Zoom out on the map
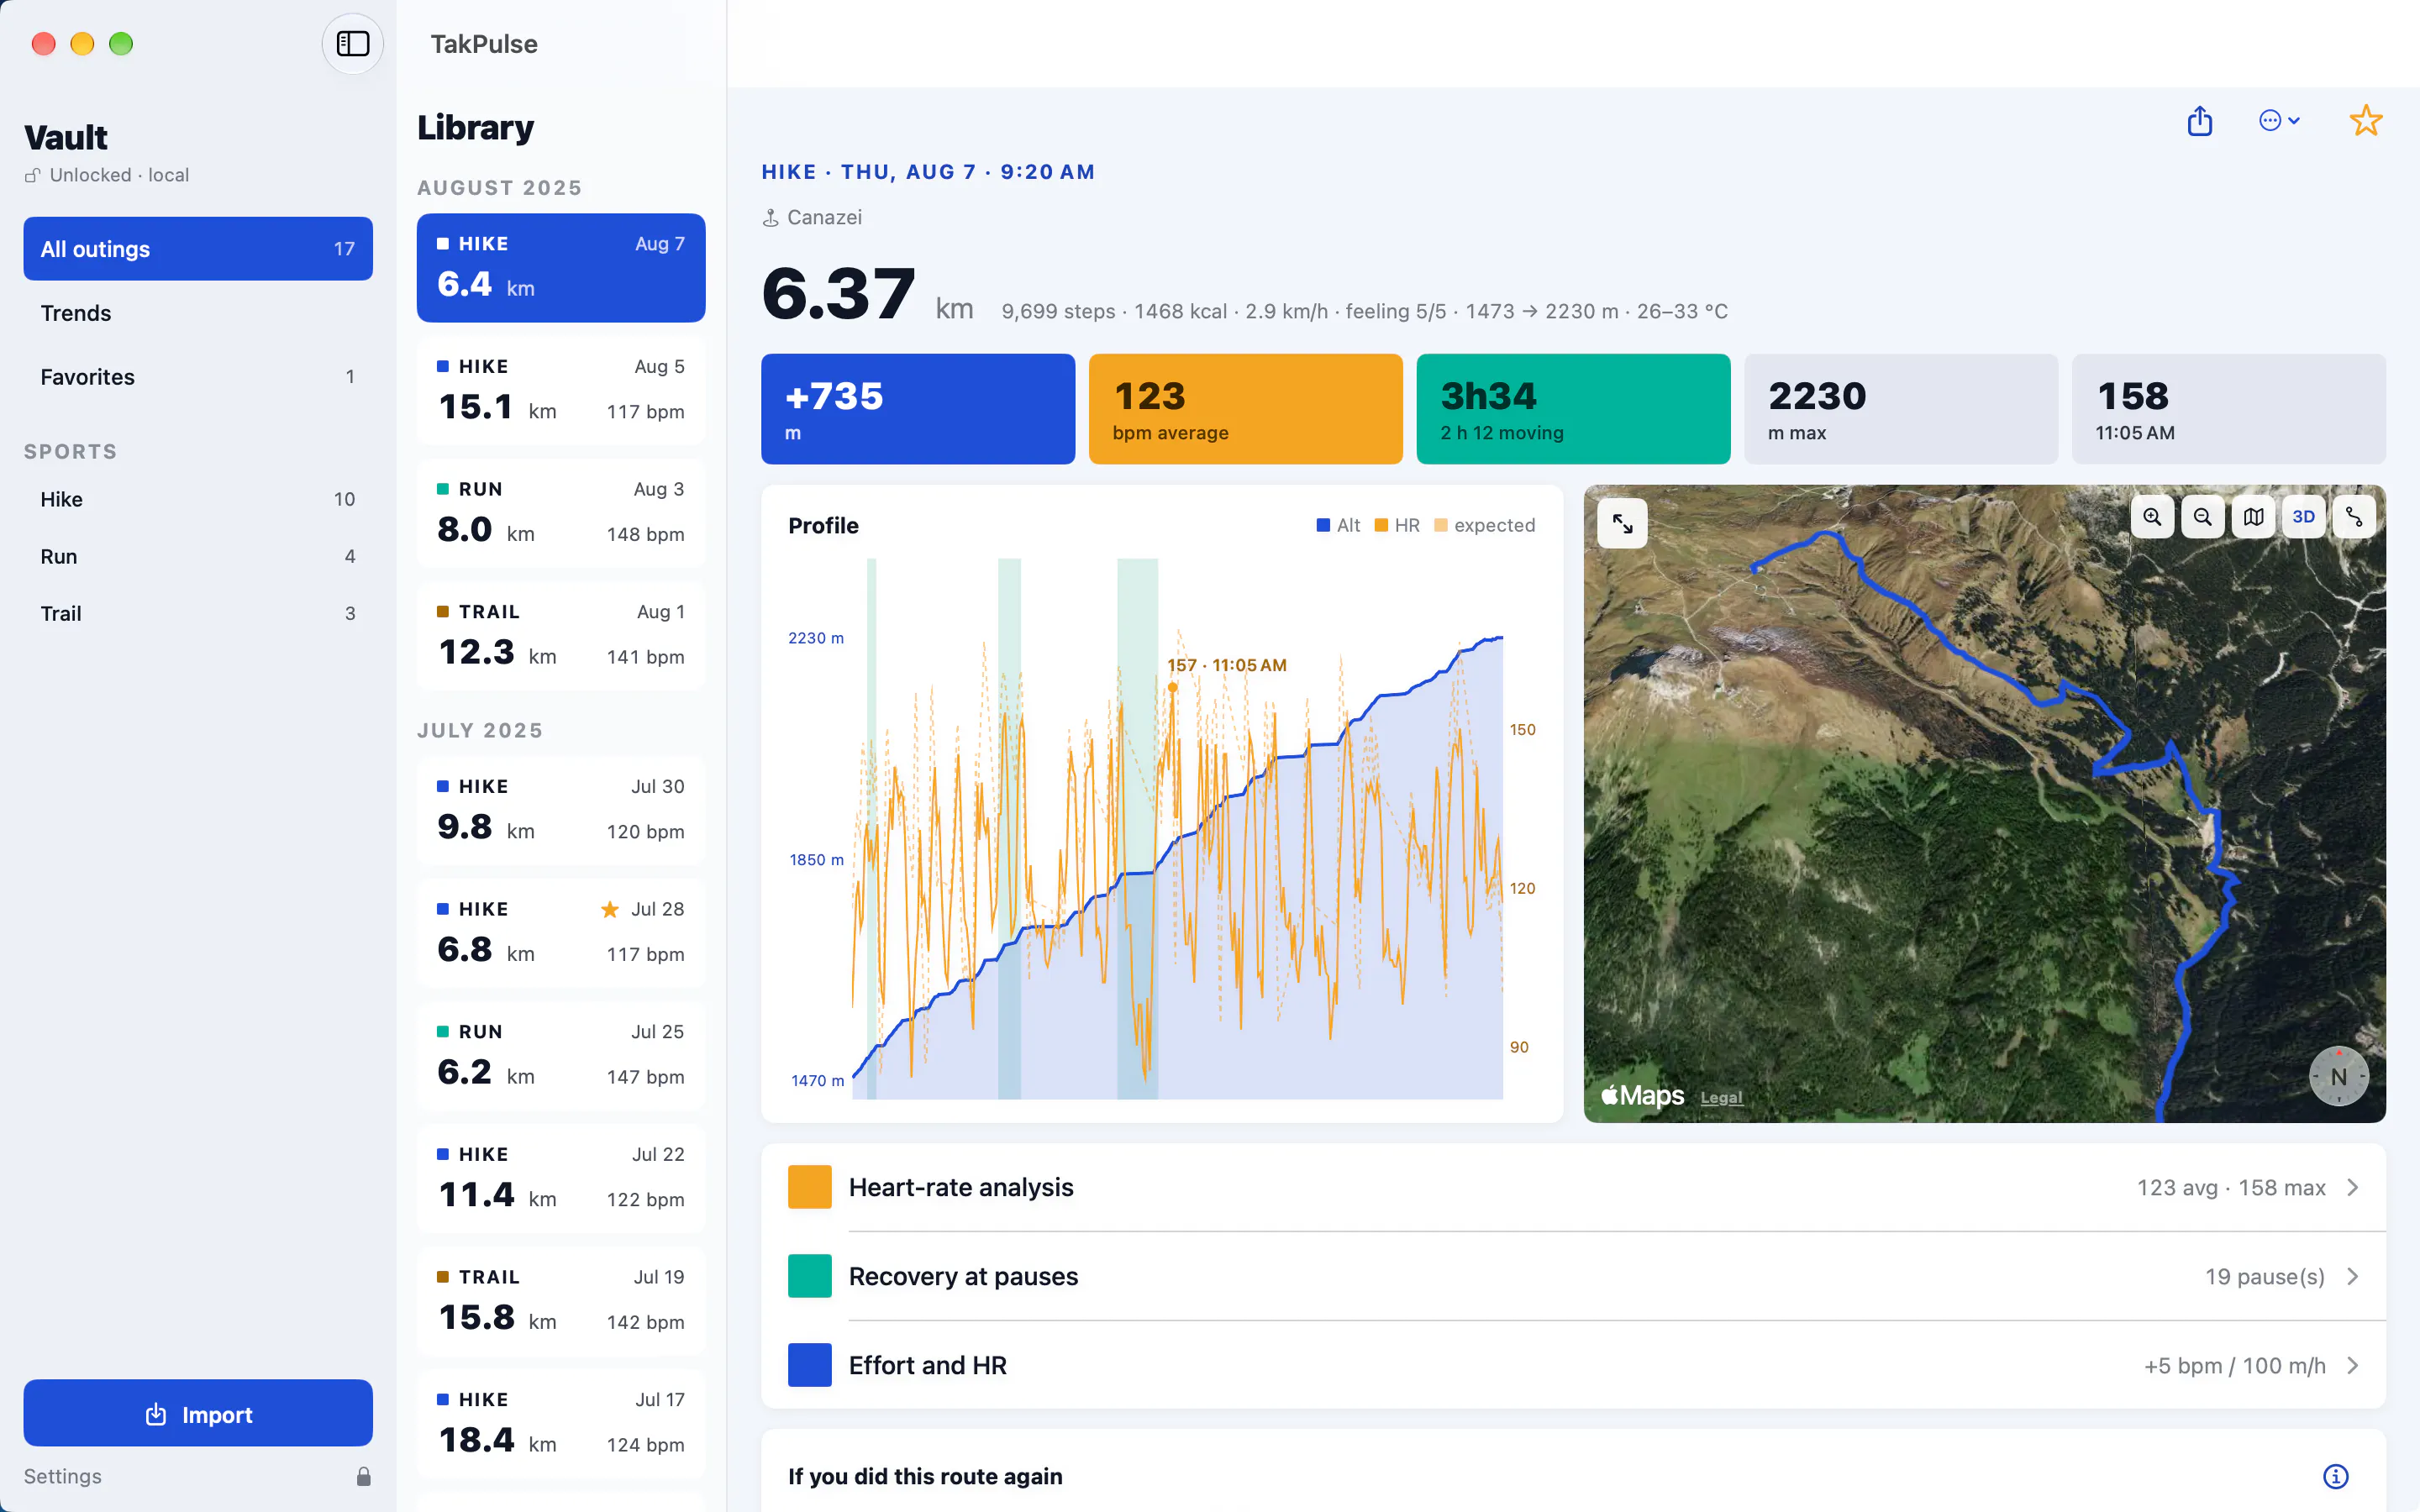Viewport: 2420px width, 1512px height. click(2202, 517)
